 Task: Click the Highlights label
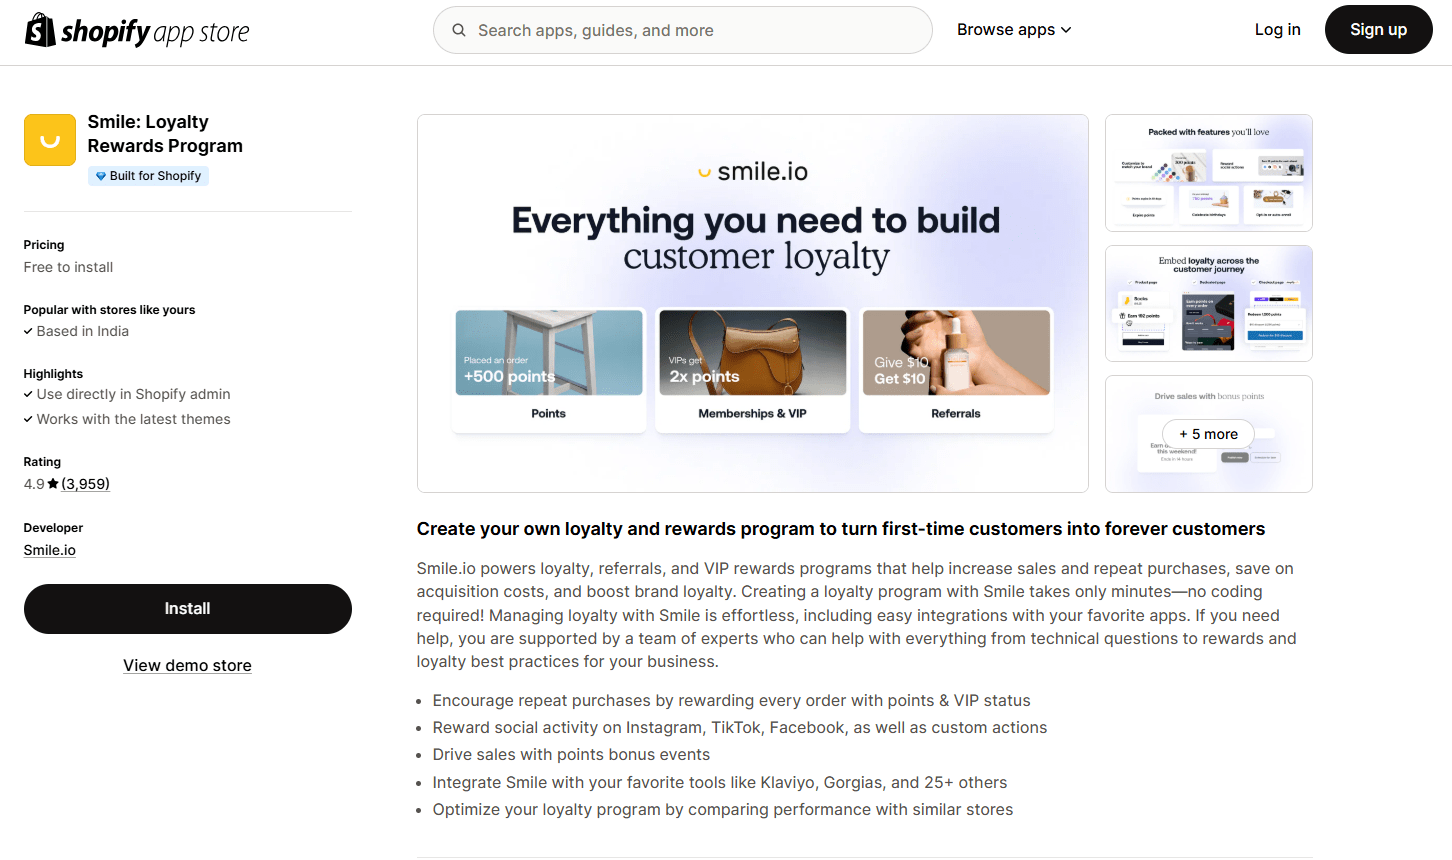pos(53,374)
